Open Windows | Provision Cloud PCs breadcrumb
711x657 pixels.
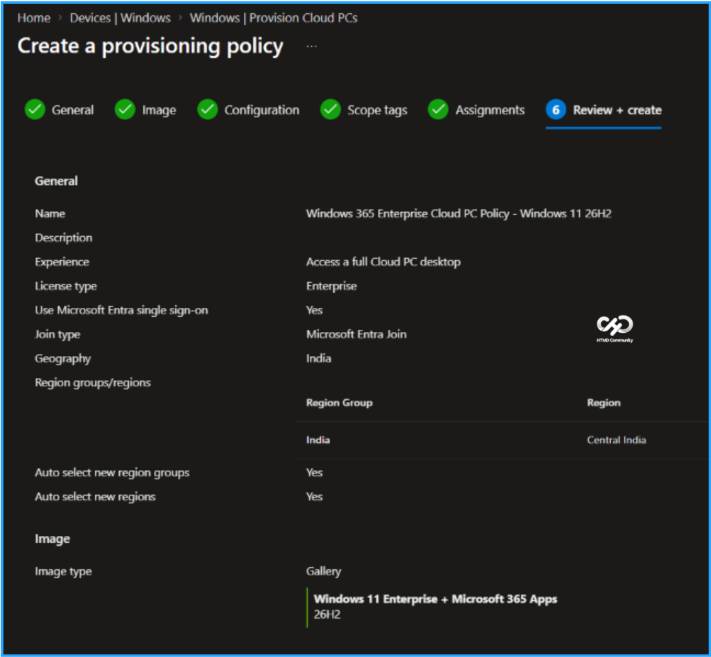pyautogui.click(x=273, y=18)
